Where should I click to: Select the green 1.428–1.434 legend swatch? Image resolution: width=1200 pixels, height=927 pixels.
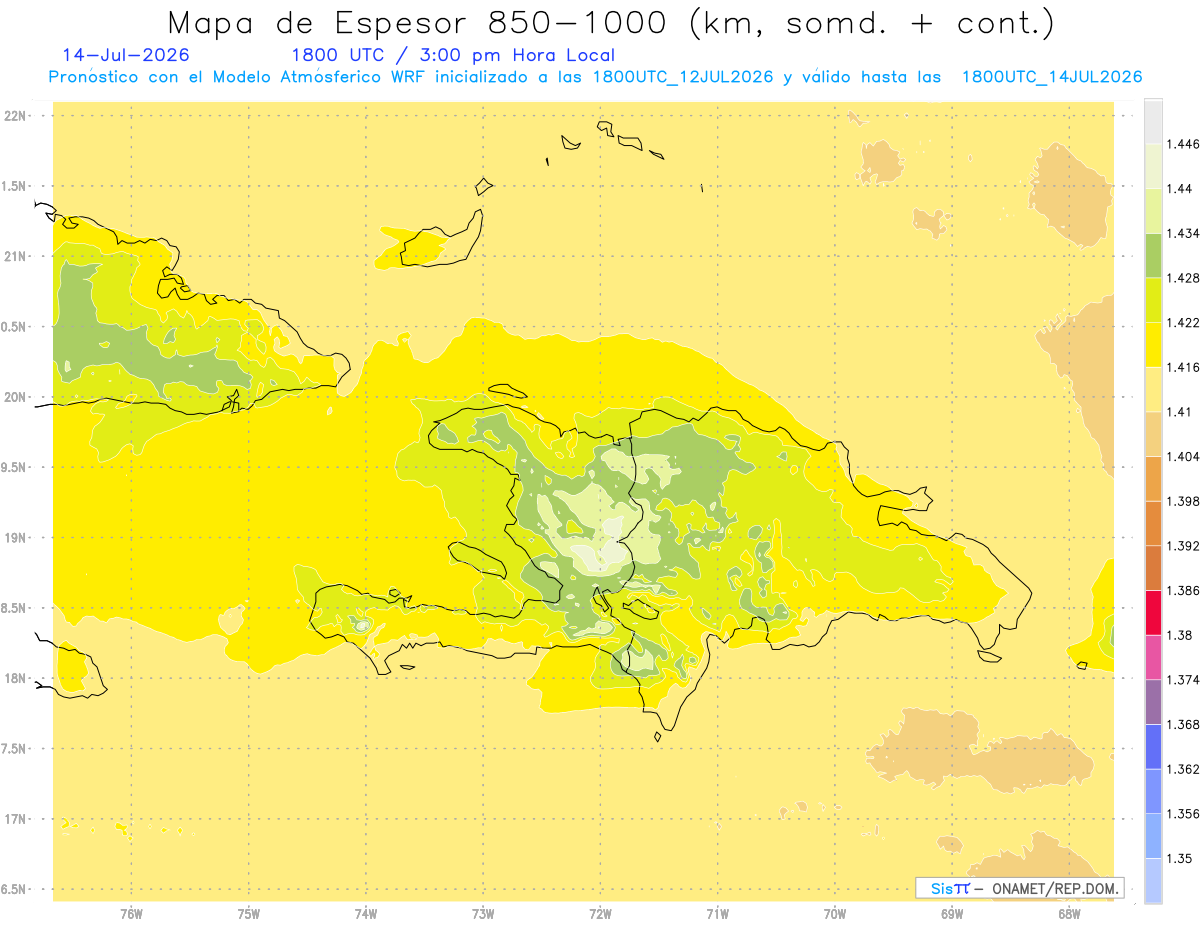(x=1153, y=255)
